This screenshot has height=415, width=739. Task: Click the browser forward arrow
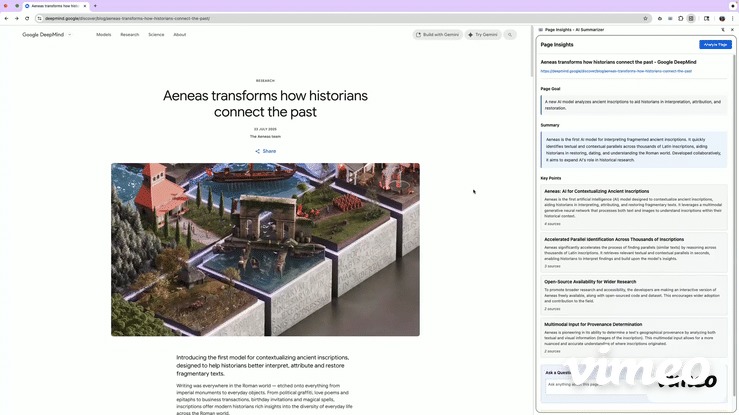[16, 18]
